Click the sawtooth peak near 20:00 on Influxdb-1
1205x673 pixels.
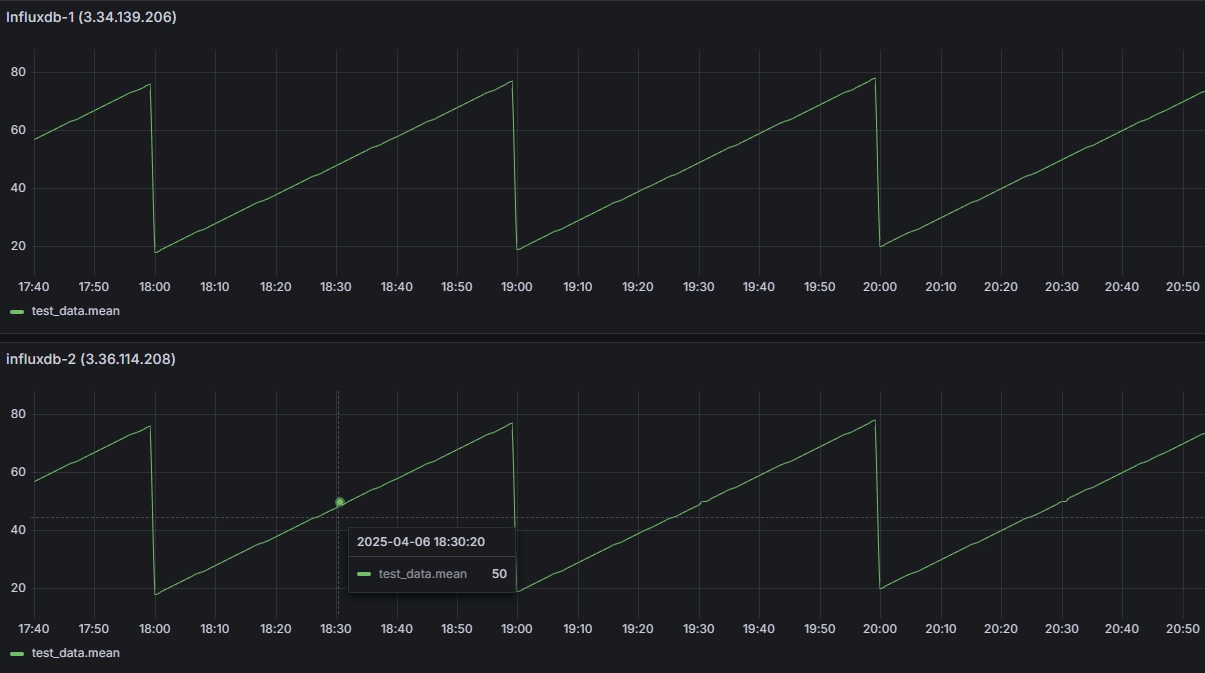pyautogui.click(x=876, y=79)
